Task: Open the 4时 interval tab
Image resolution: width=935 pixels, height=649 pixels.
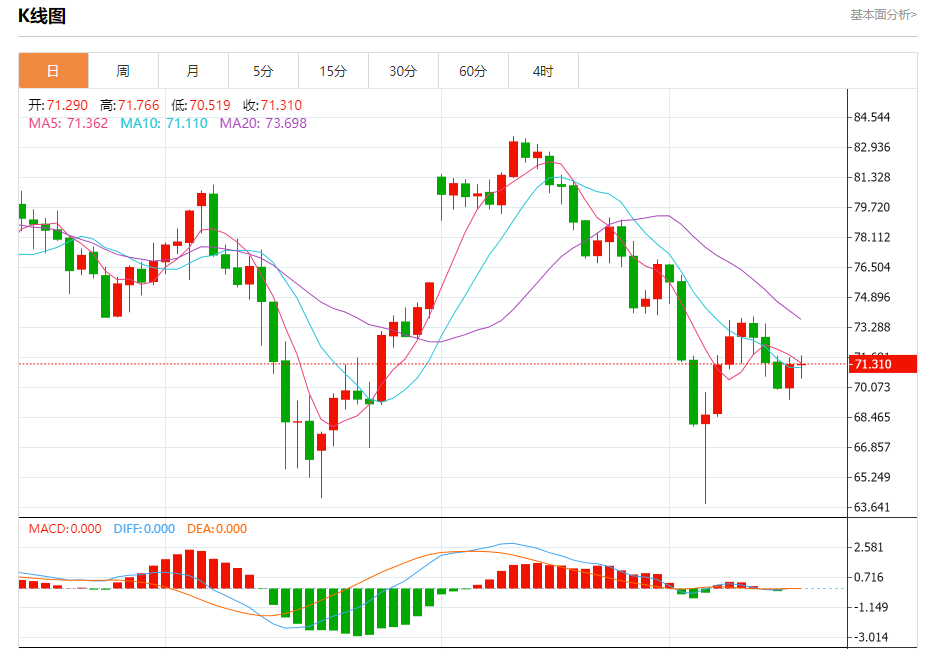Action: 543,71
